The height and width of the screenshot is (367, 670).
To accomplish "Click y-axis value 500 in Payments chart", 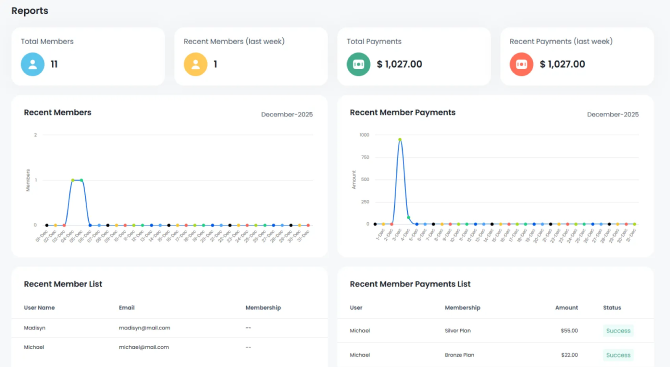I will 365,179.
